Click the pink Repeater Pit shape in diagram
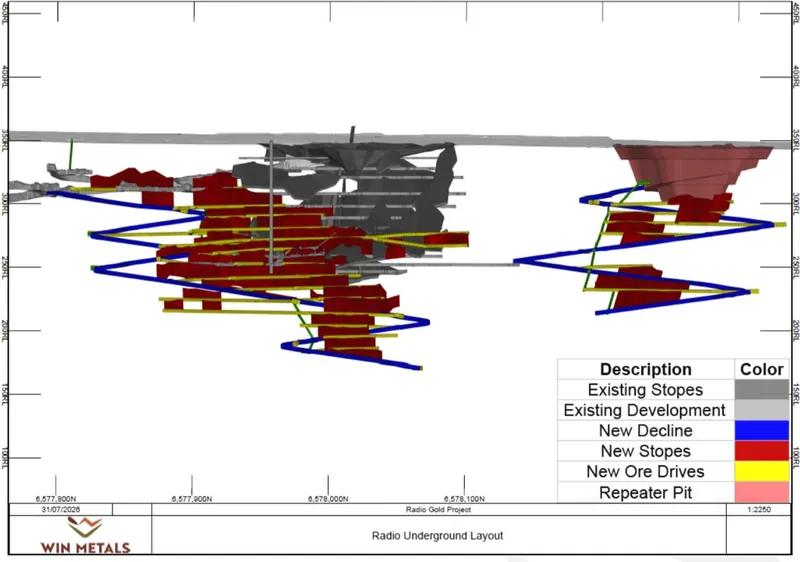This screenshot has width=800, height=562. 691,169
